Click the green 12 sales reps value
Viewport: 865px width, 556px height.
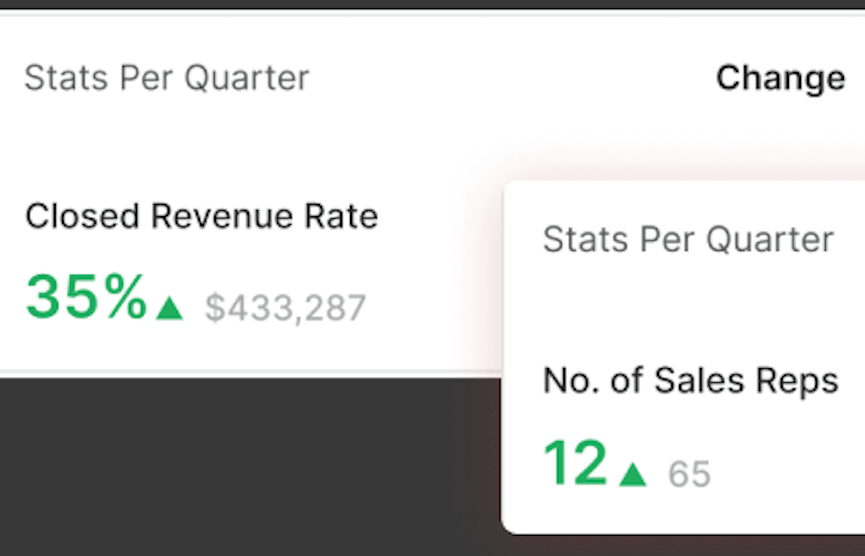575,464
